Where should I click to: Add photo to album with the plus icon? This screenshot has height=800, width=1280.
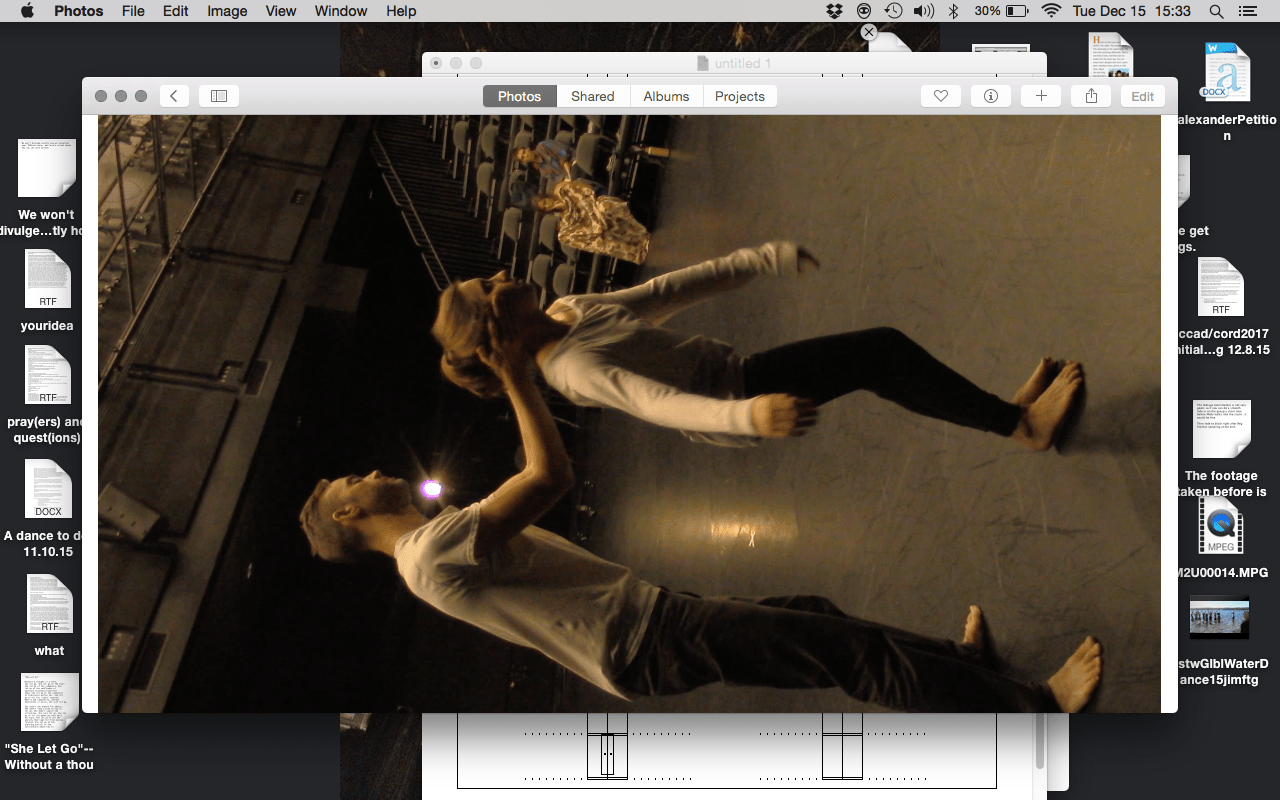[1041, 95]
